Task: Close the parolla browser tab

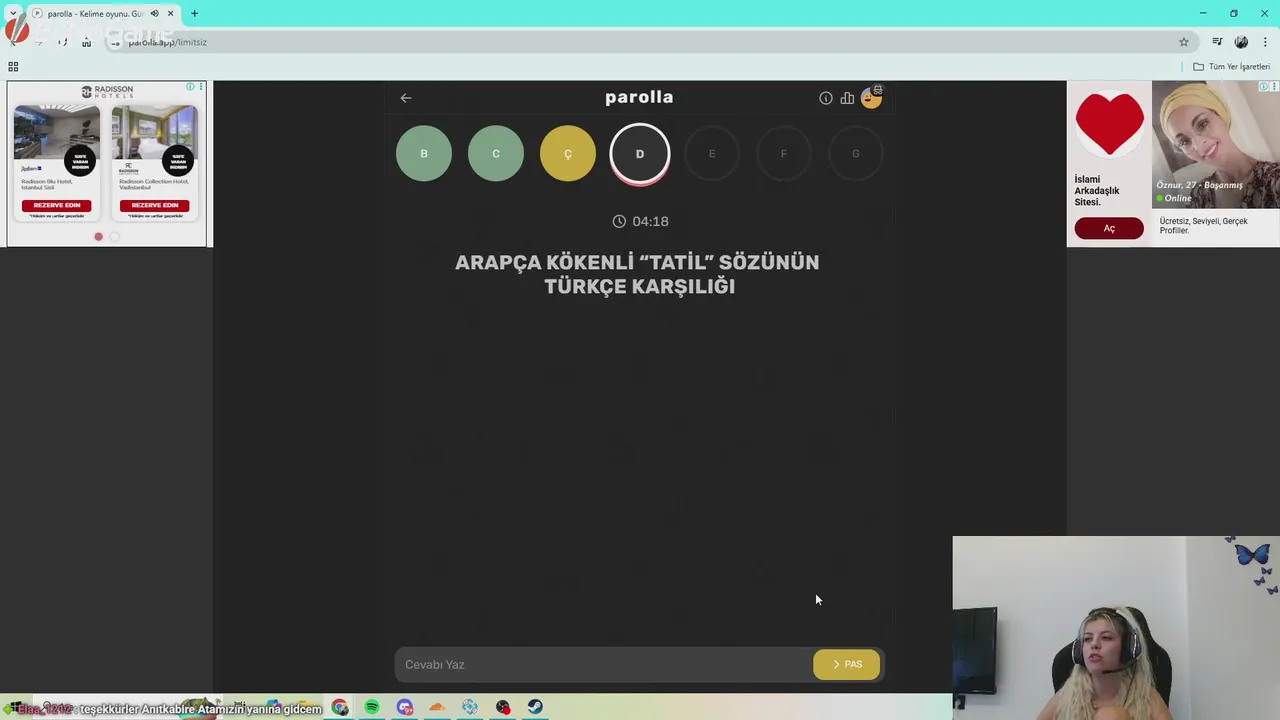Action: [x=171, y=14]
